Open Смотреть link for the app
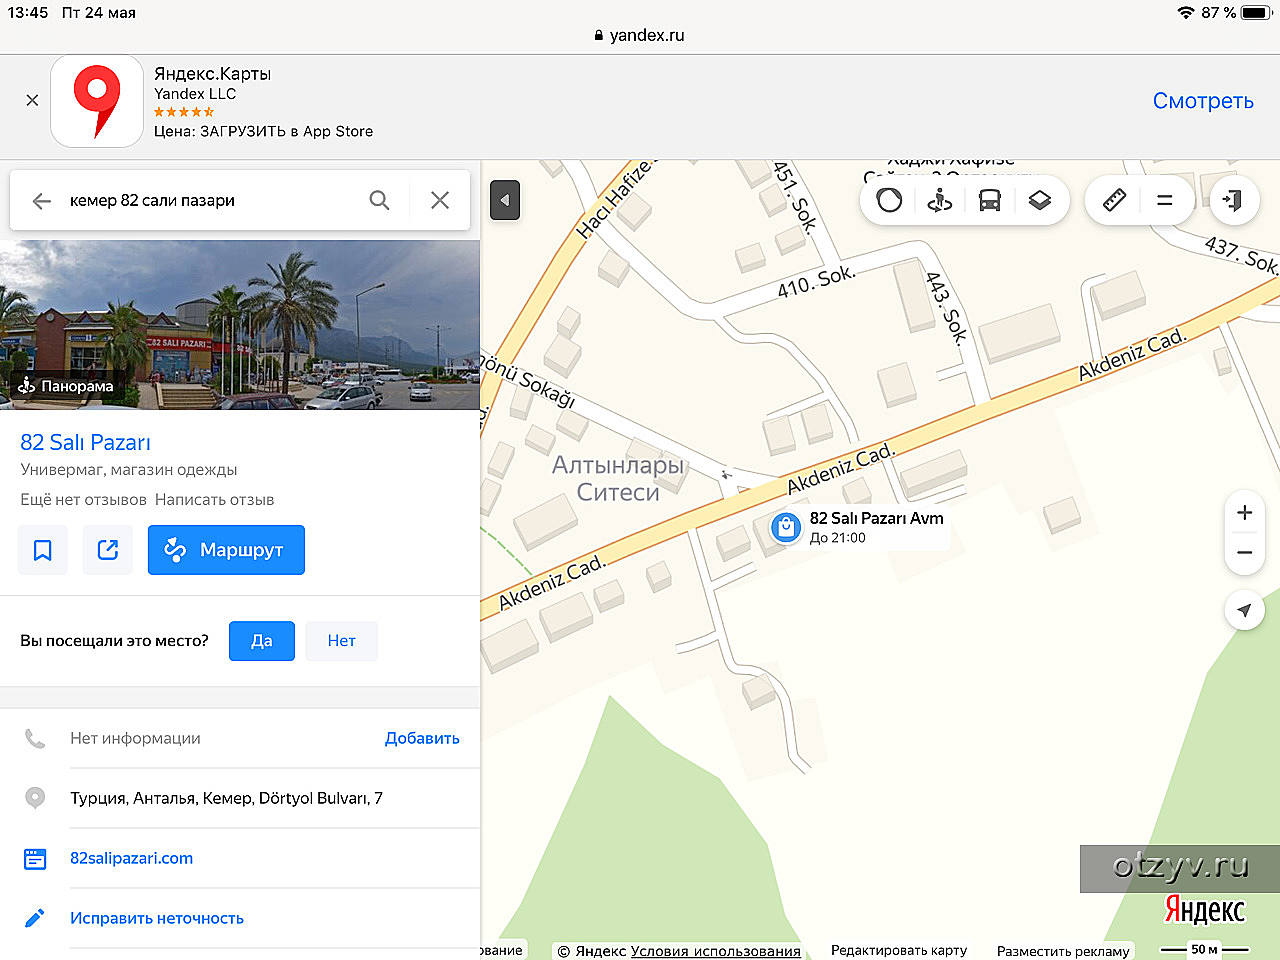Screen dimensions: 1280x960 tap(1203, 101)
